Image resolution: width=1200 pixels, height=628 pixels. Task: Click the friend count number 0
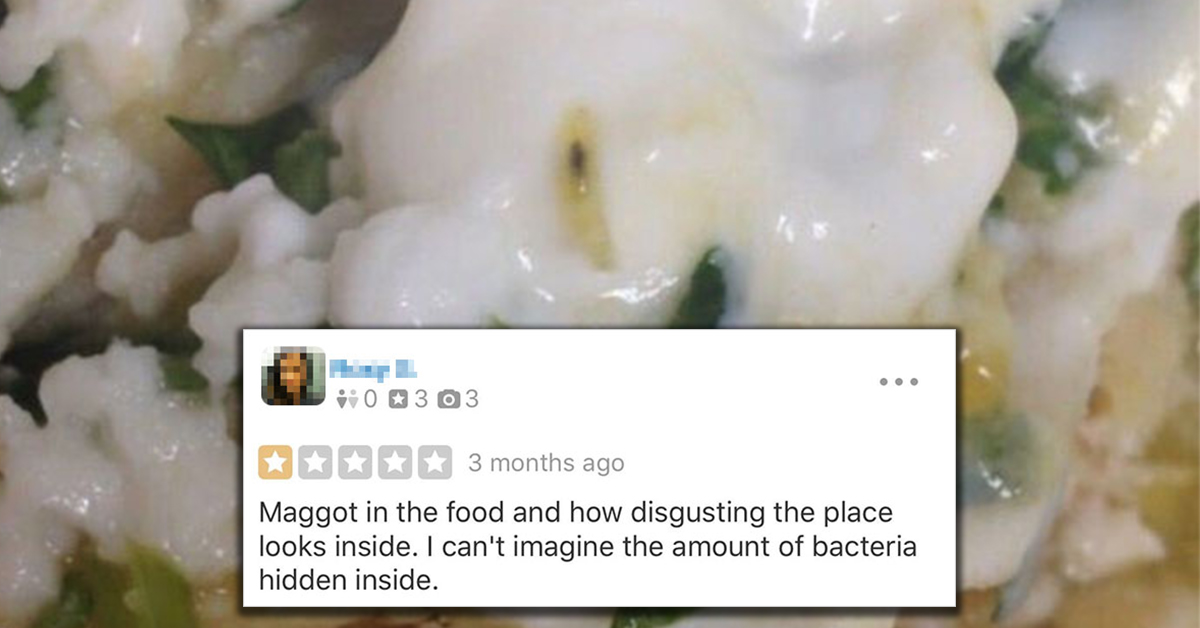[370, 399]
